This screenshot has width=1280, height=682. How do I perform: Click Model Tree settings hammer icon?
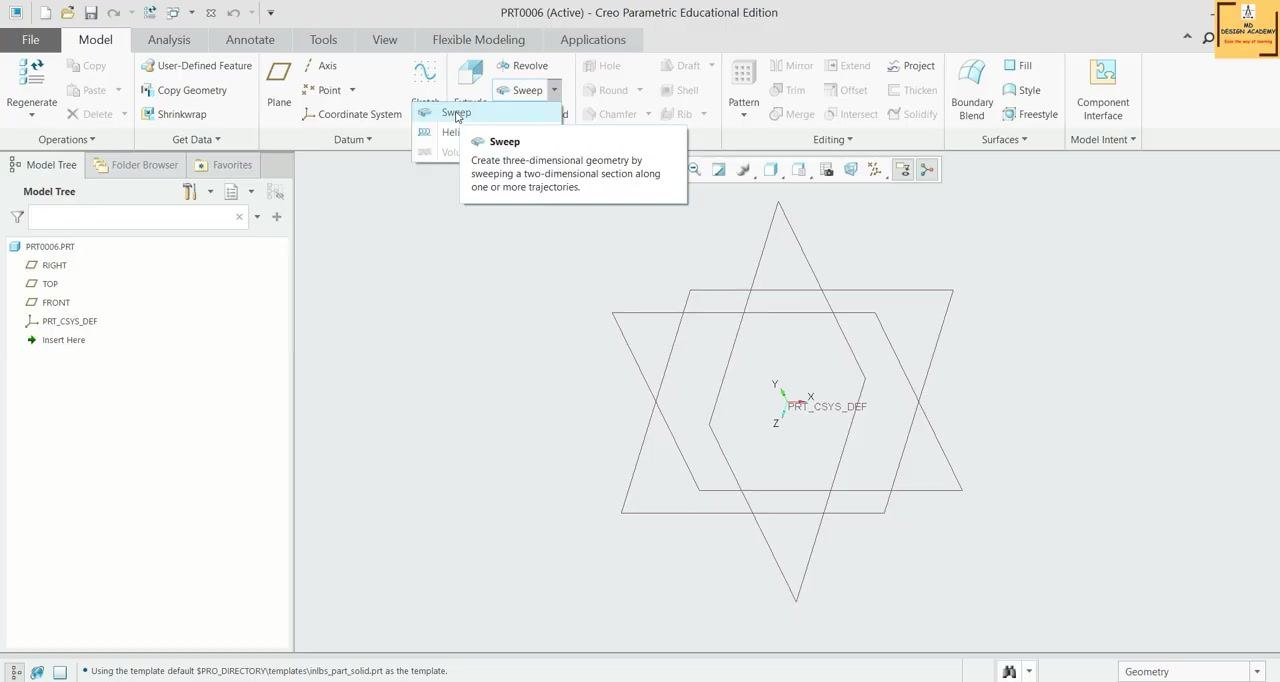click(189, 192)
